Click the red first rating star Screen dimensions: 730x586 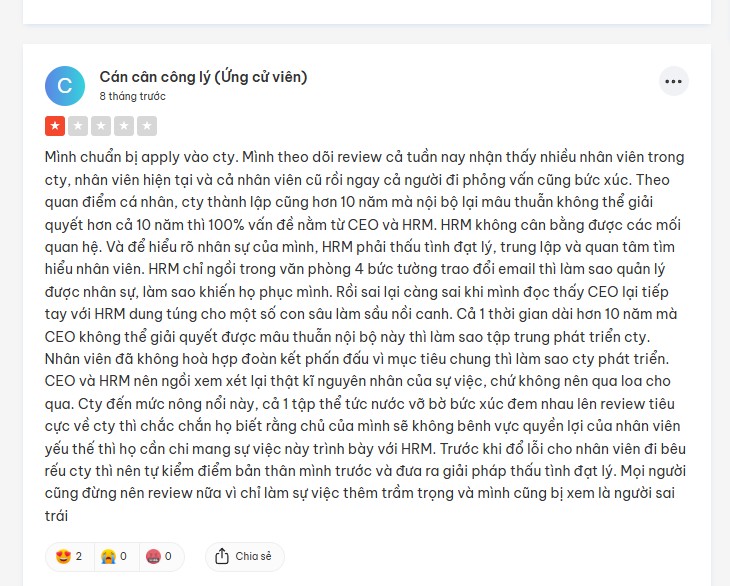tap(55, 126)
